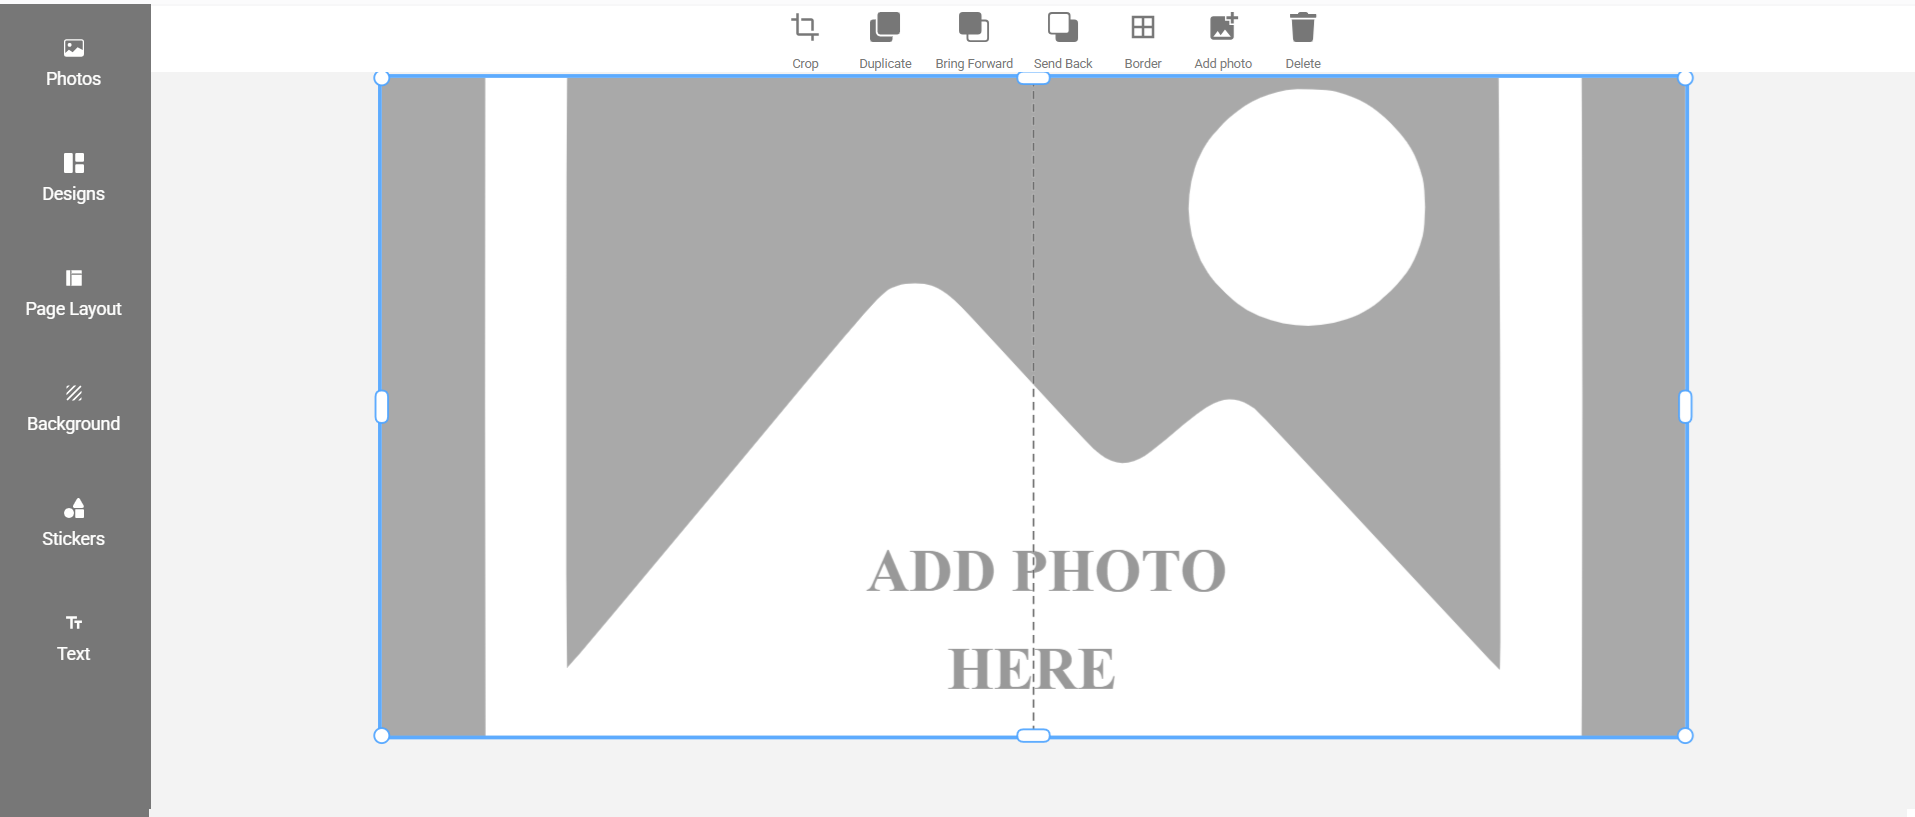Viewport: 1915px width, 817px height.
Task: Click the Add photo icon
Action: tap(1223, 28)
